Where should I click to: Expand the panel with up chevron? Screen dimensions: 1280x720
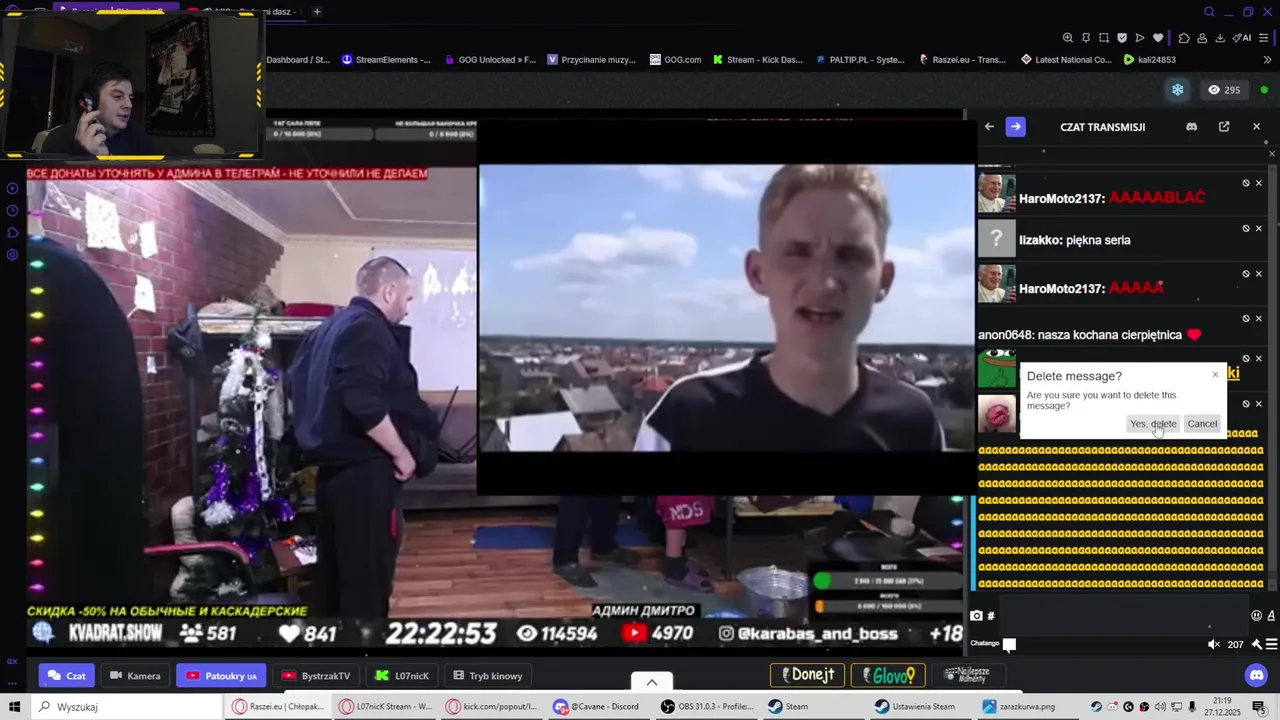click(652, 682)
